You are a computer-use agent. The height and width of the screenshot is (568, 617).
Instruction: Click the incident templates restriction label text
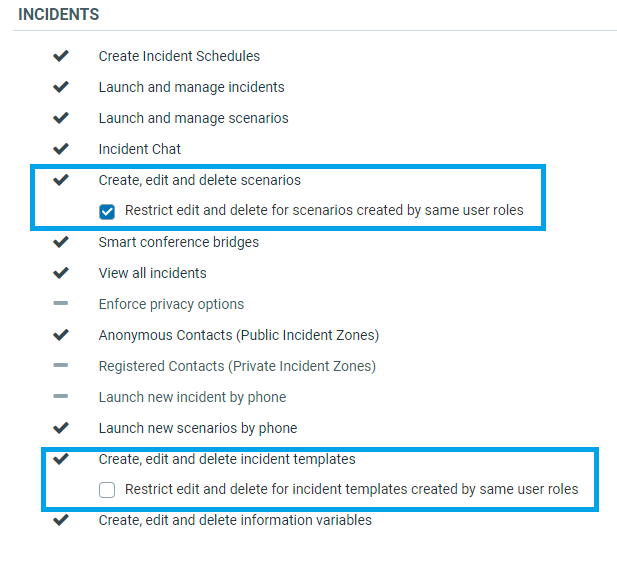tap(352, 489)
